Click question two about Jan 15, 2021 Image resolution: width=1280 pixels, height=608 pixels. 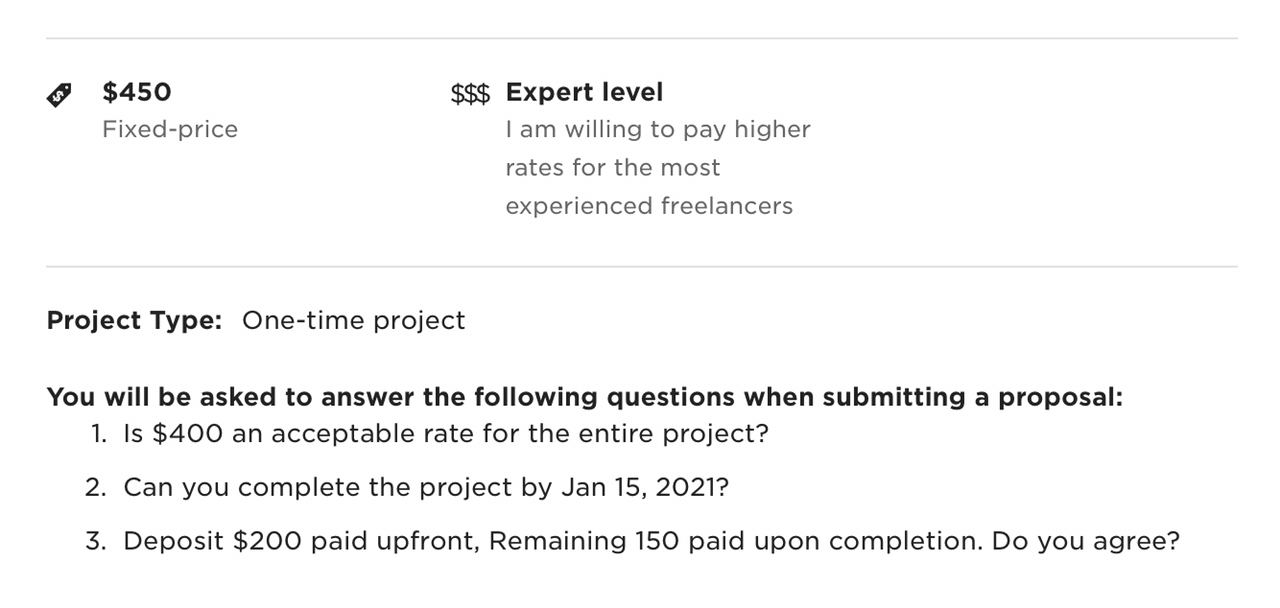point(426,488)
